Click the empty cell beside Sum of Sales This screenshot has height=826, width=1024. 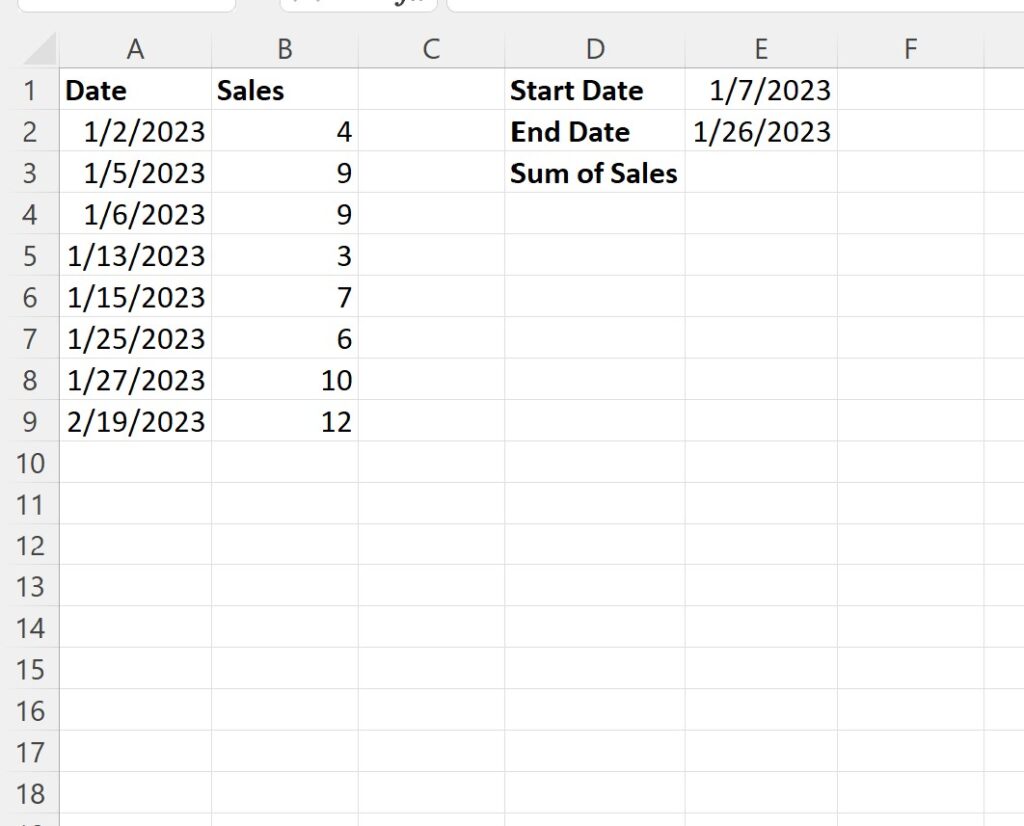point(762,172)
